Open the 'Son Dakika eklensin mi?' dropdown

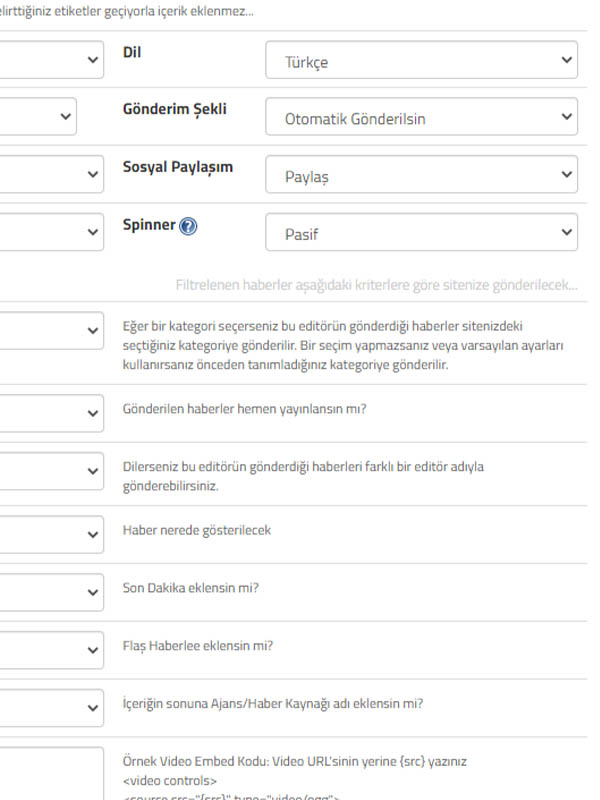click(x=50, y=591)
